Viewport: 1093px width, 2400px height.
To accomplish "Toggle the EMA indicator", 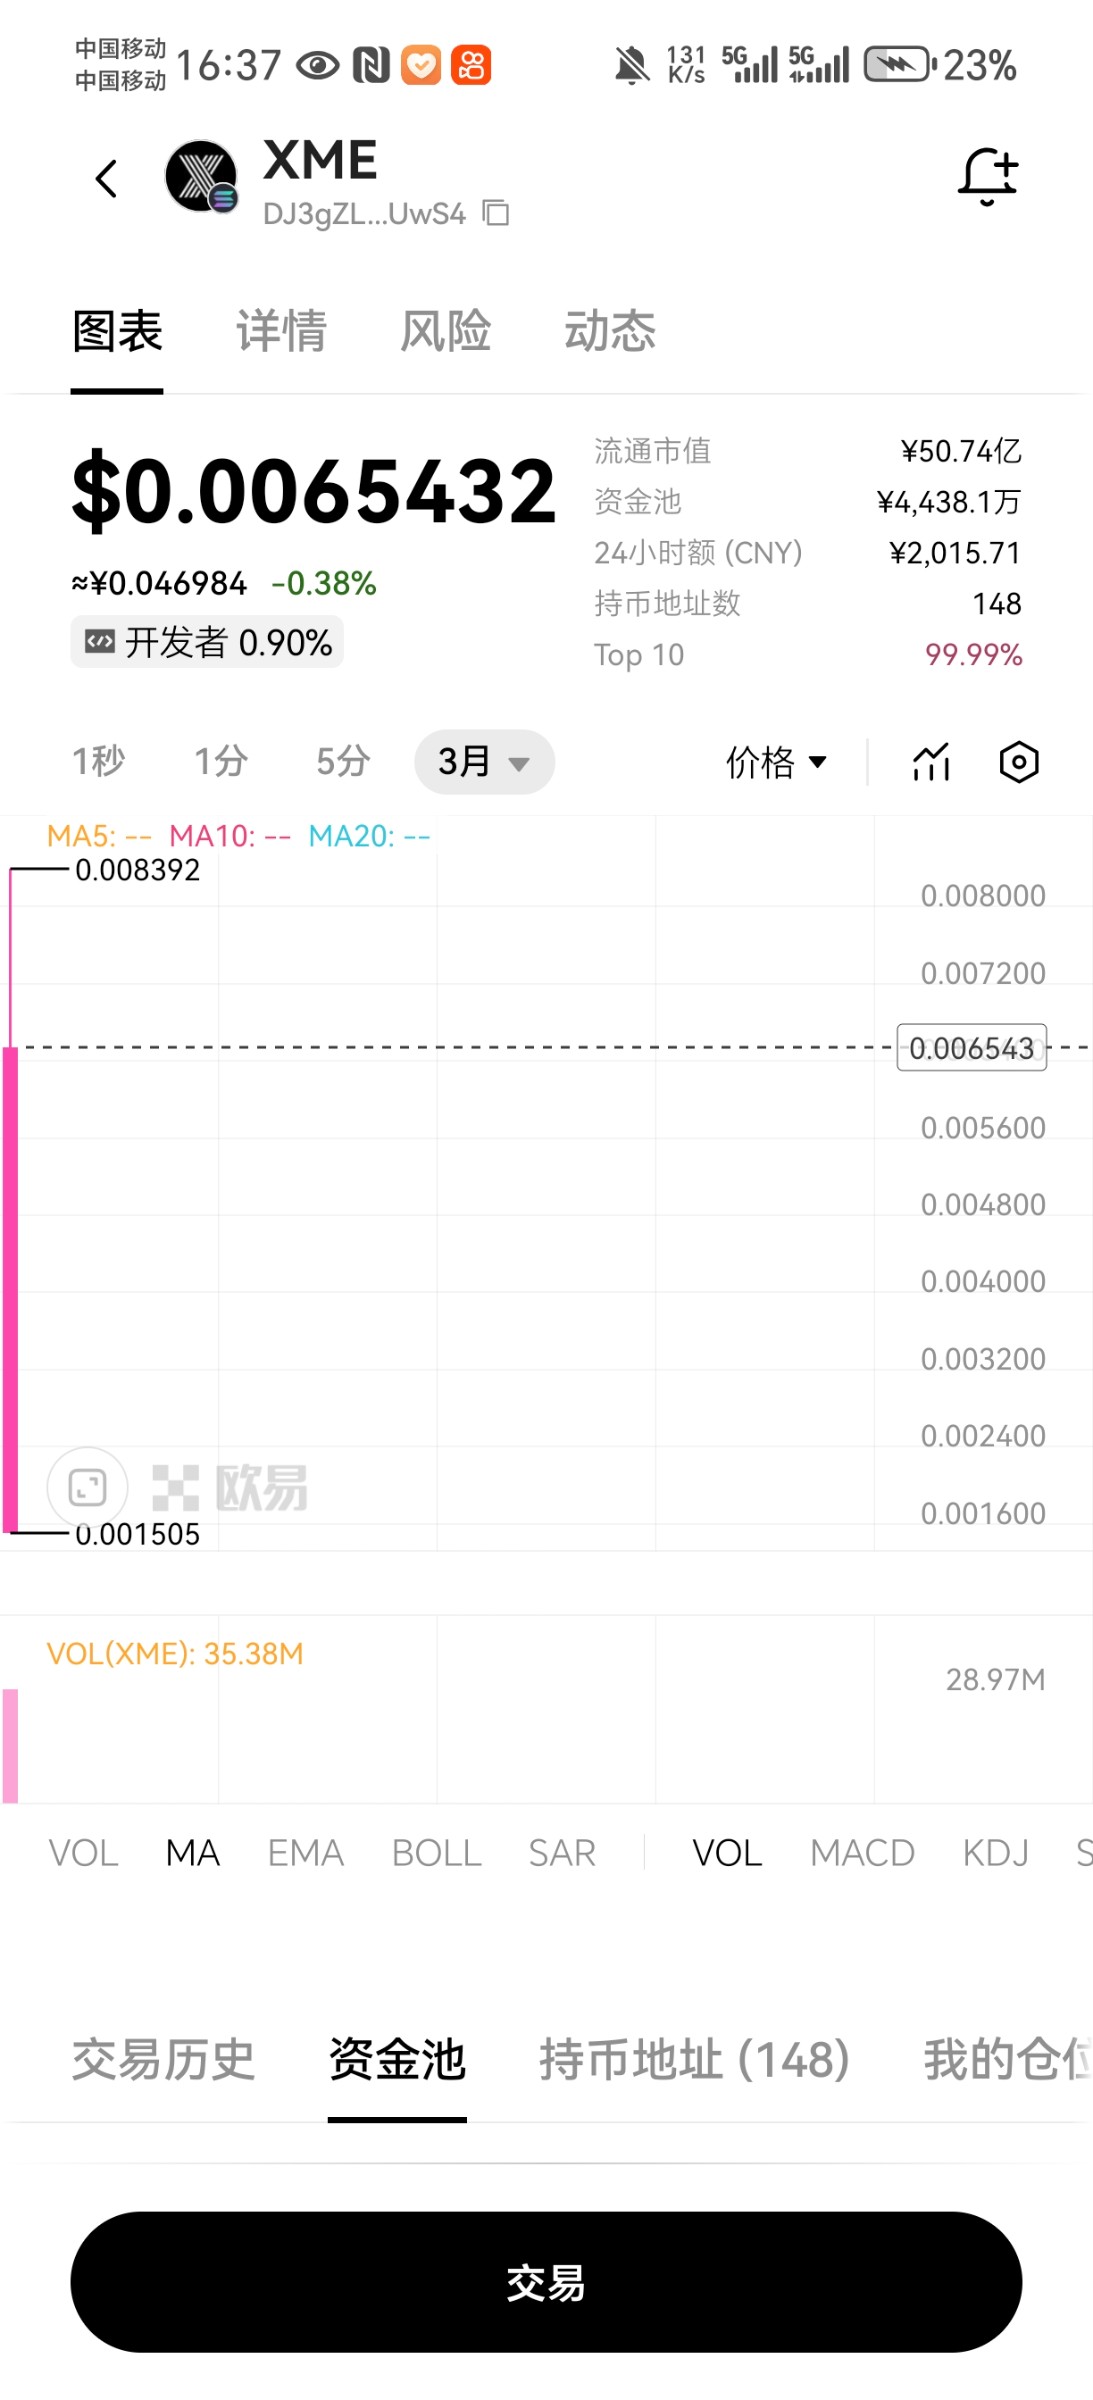I will (305, 1853).
